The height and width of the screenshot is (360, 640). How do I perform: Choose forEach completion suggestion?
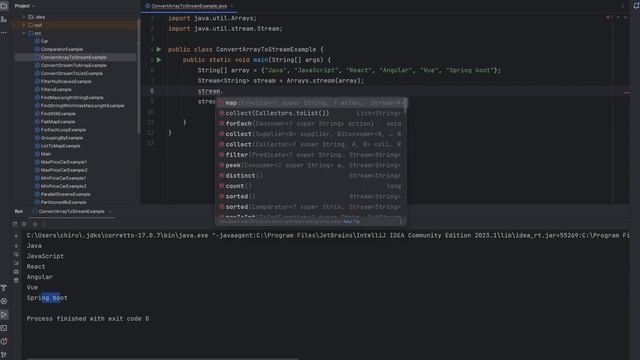point(310,124)
